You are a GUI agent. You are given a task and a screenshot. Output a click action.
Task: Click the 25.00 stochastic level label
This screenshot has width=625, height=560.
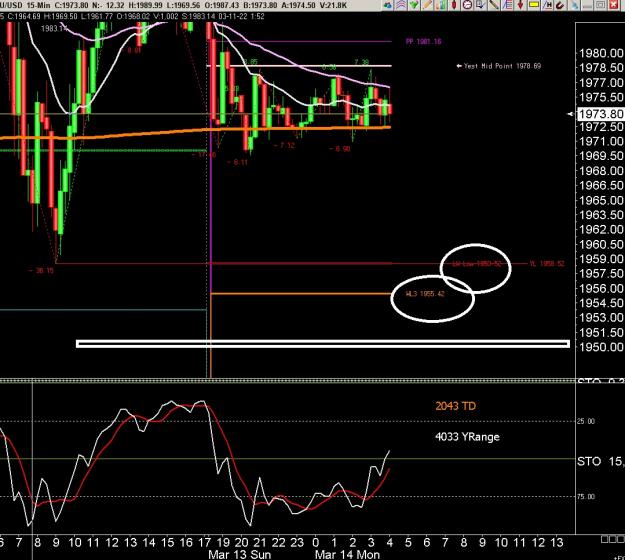pyautogui.click(x=586, y=421)
